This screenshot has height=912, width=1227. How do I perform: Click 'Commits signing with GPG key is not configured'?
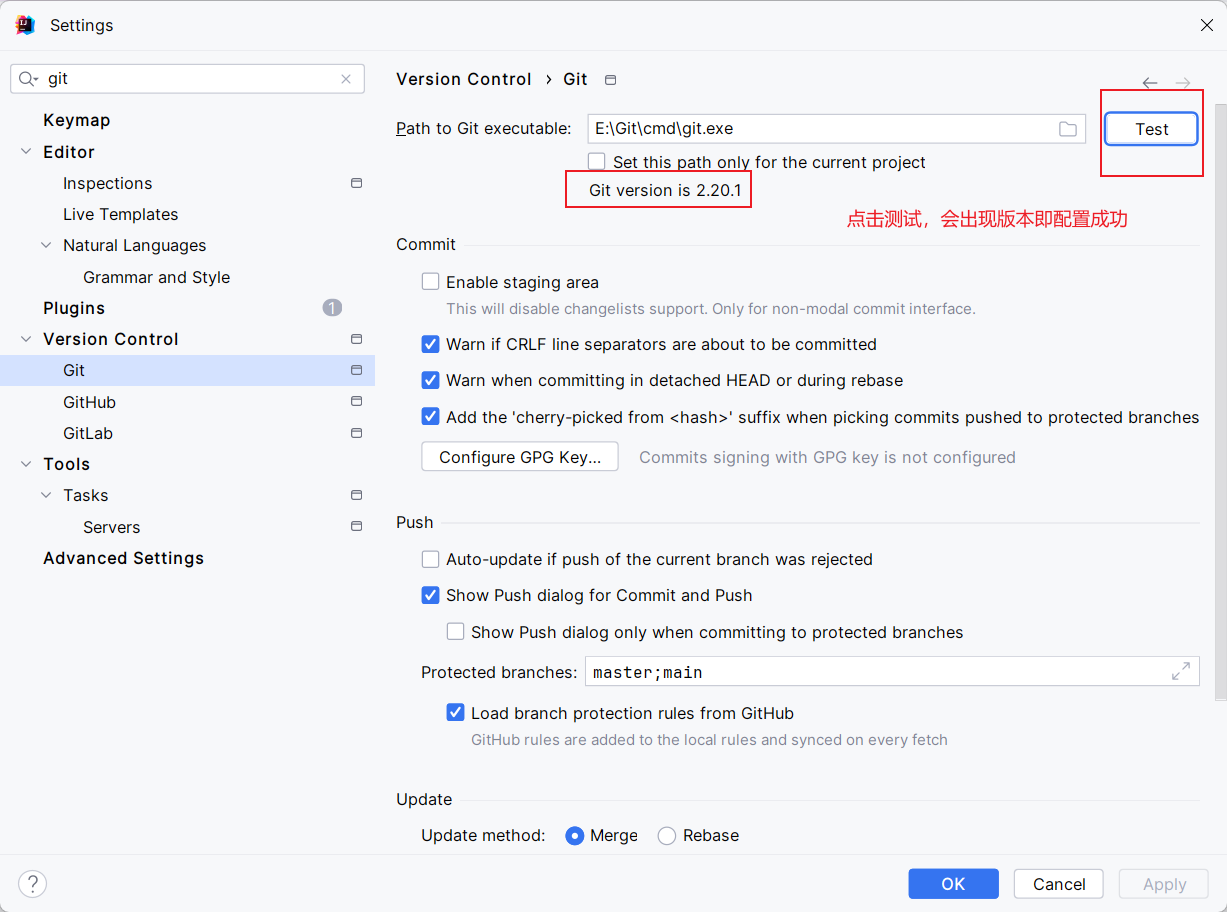(827, 457)
